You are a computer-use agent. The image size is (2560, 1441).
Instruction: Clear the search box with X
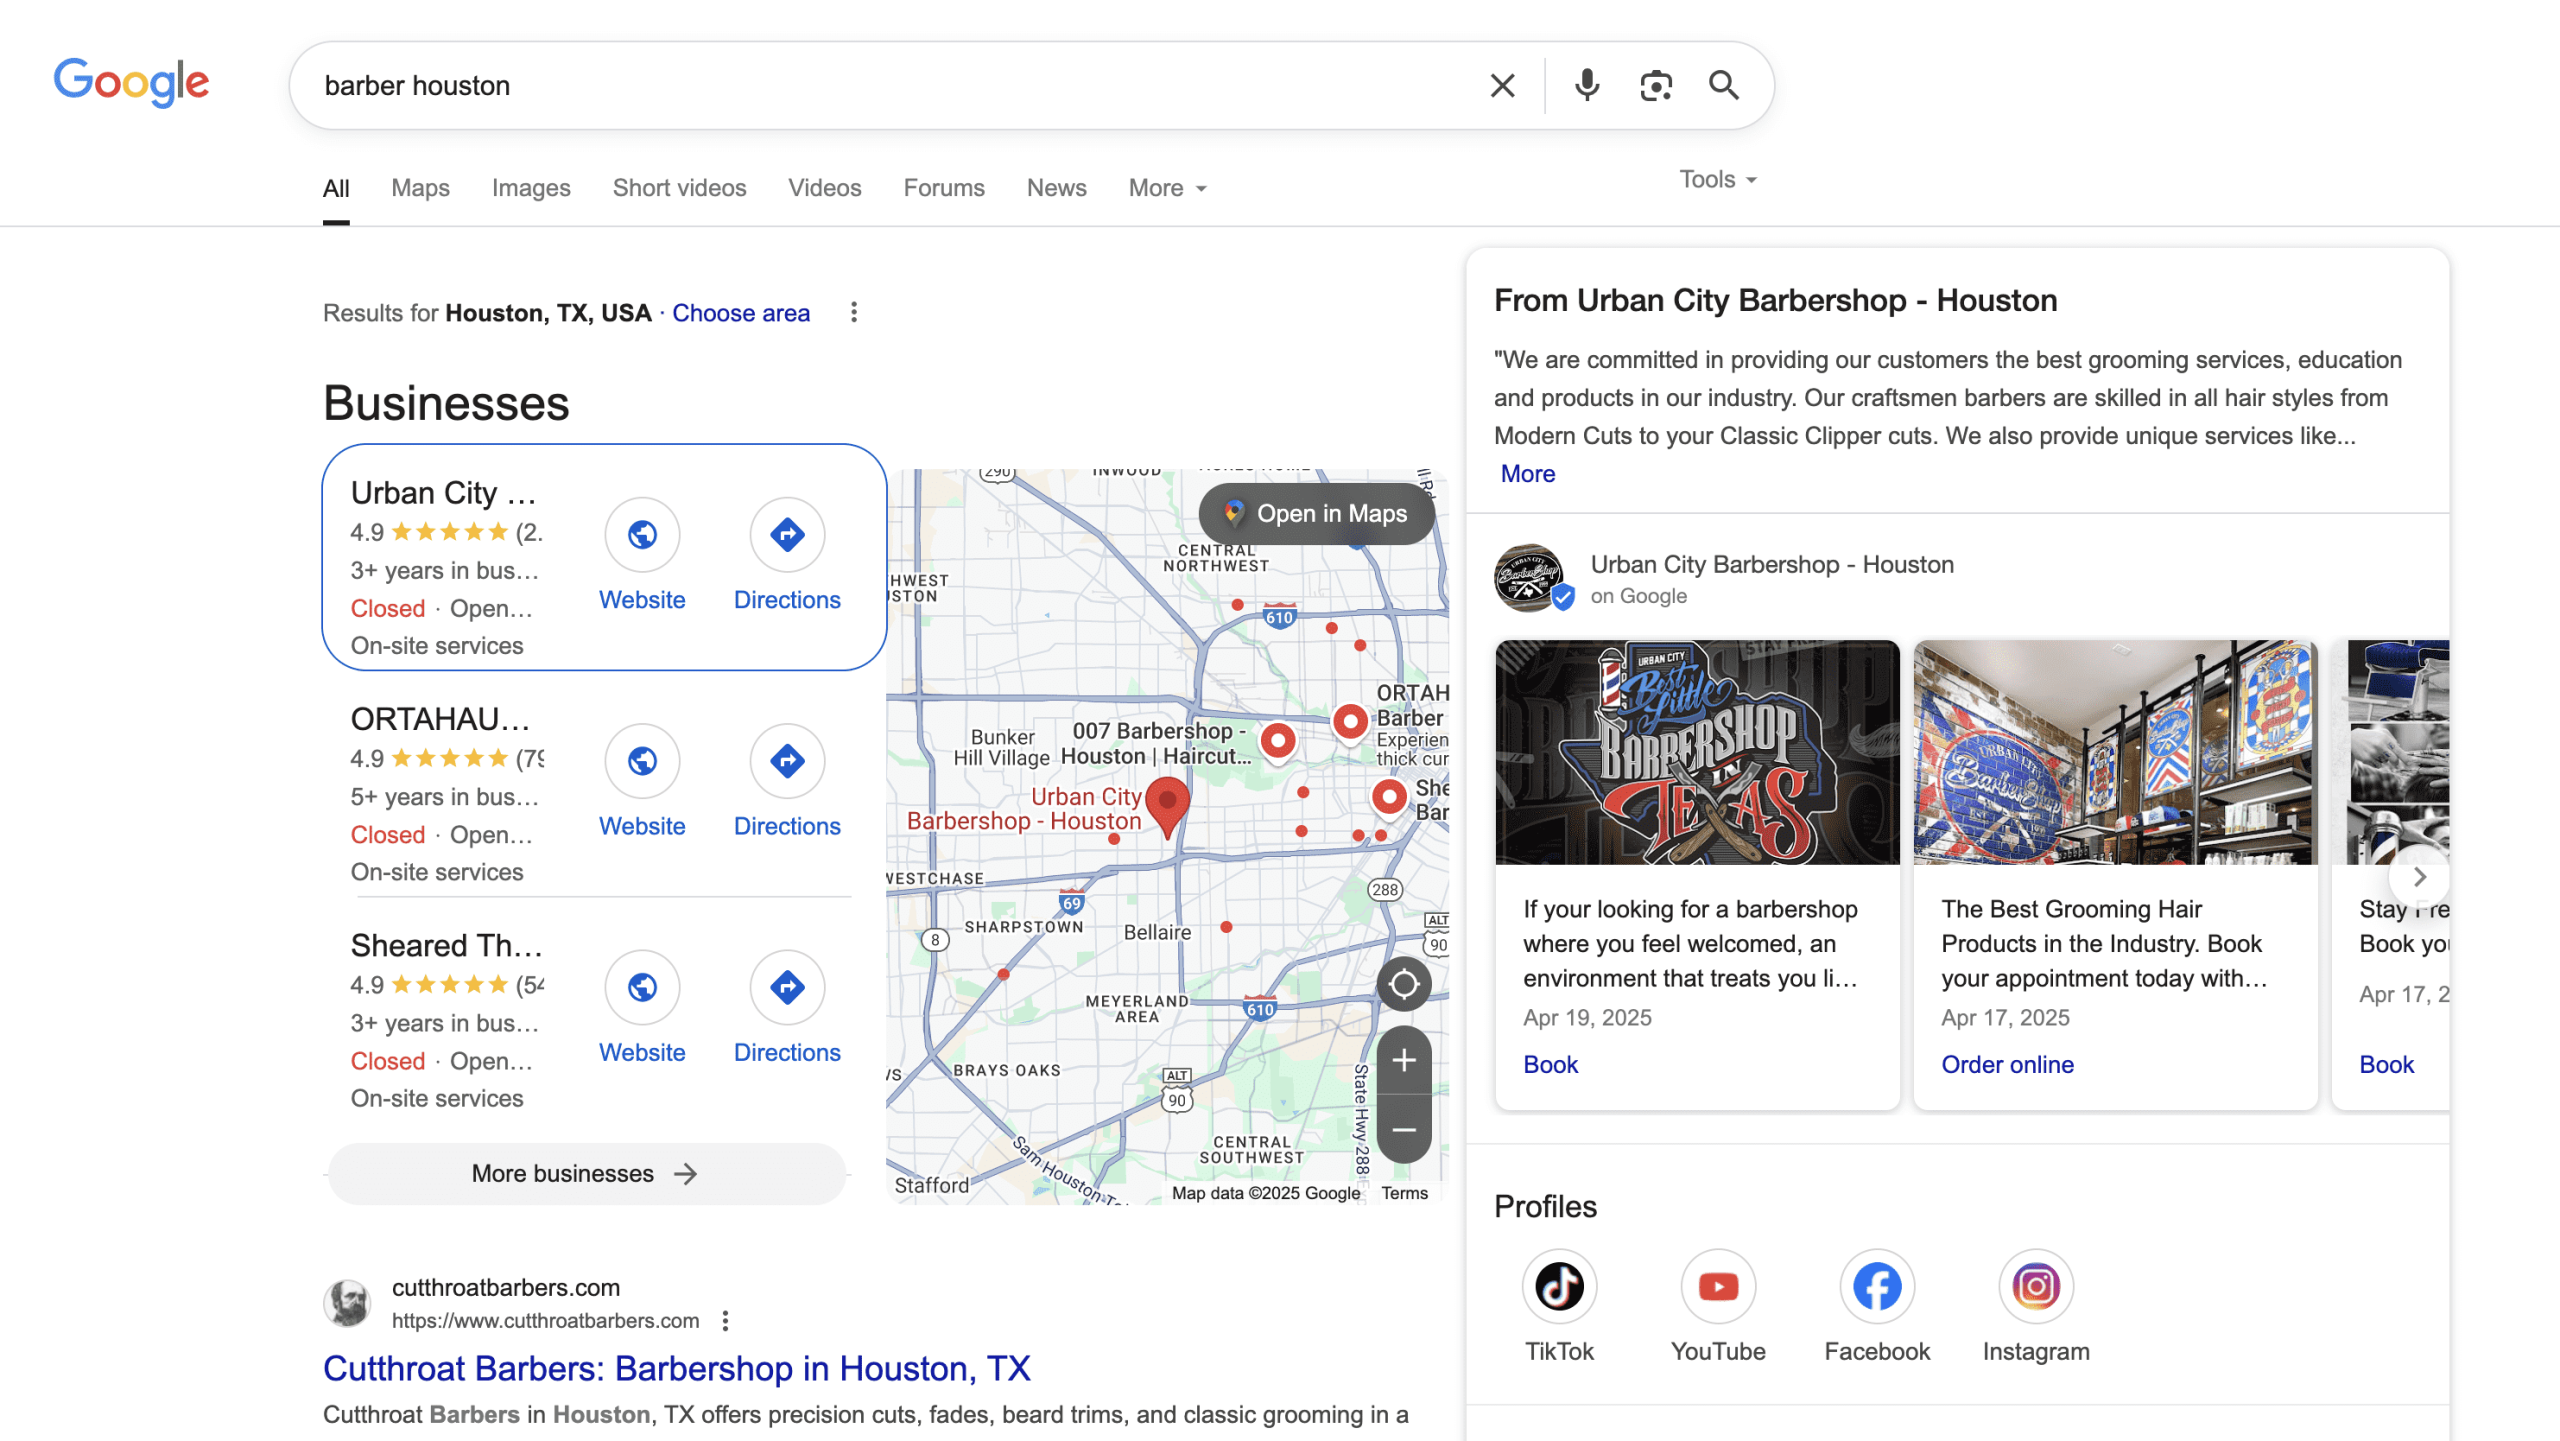(1502, 86)
